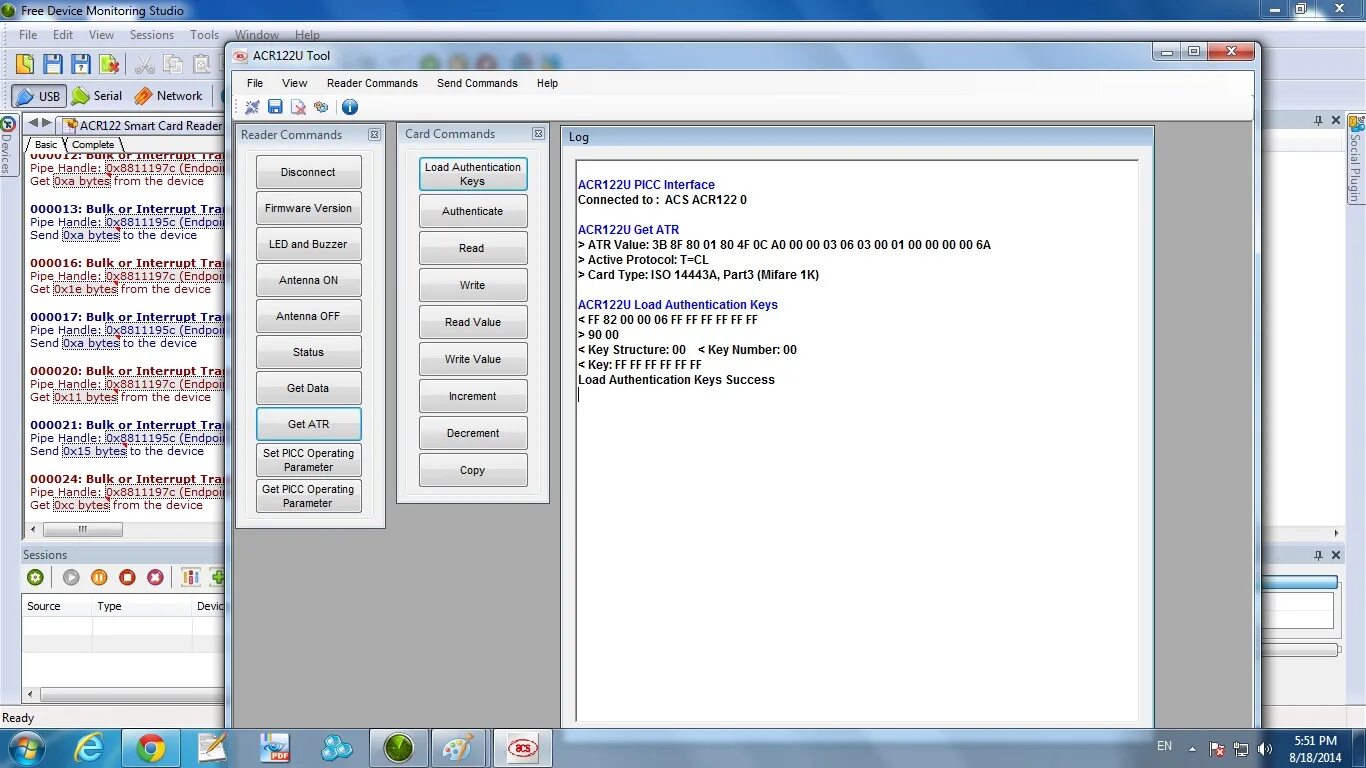Image resolution: width=1366 pixels, height=768 pixels.
Task: Open Sessions menu in Monitoring Studio
Action: pos(151,35)
